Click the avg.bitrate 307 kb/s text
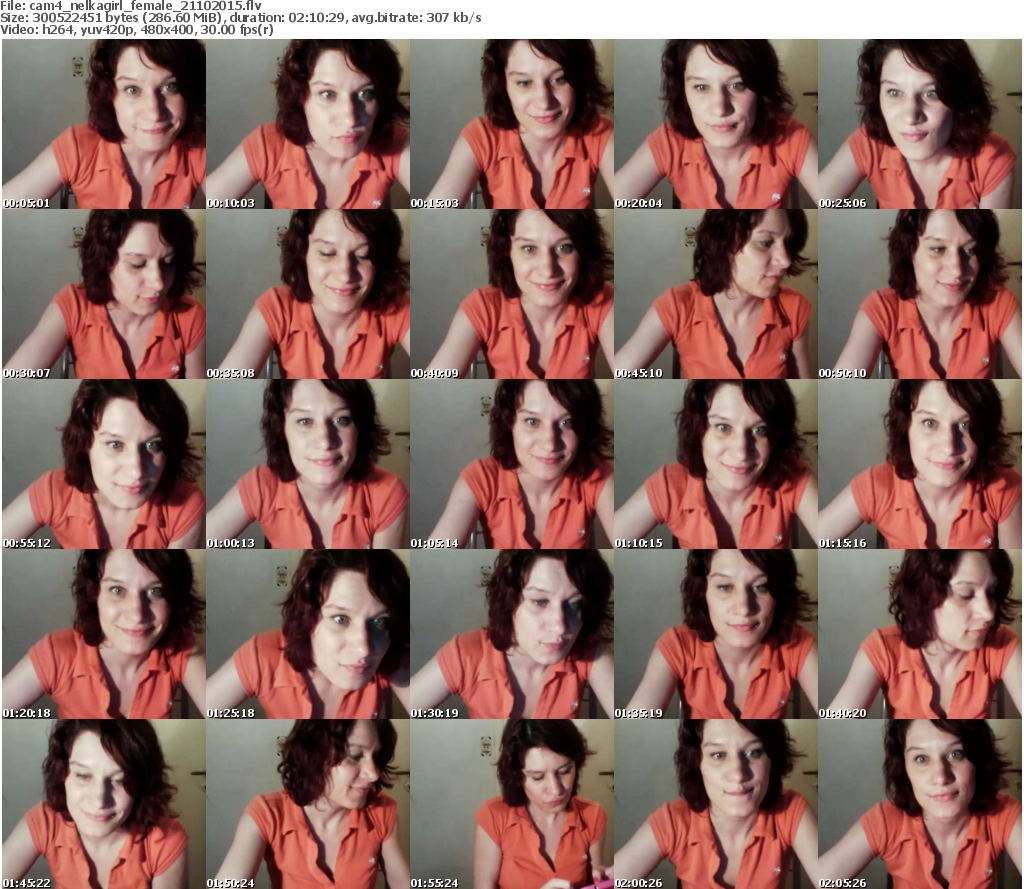This screenshot has height=889, width=1024. point(417,18)
